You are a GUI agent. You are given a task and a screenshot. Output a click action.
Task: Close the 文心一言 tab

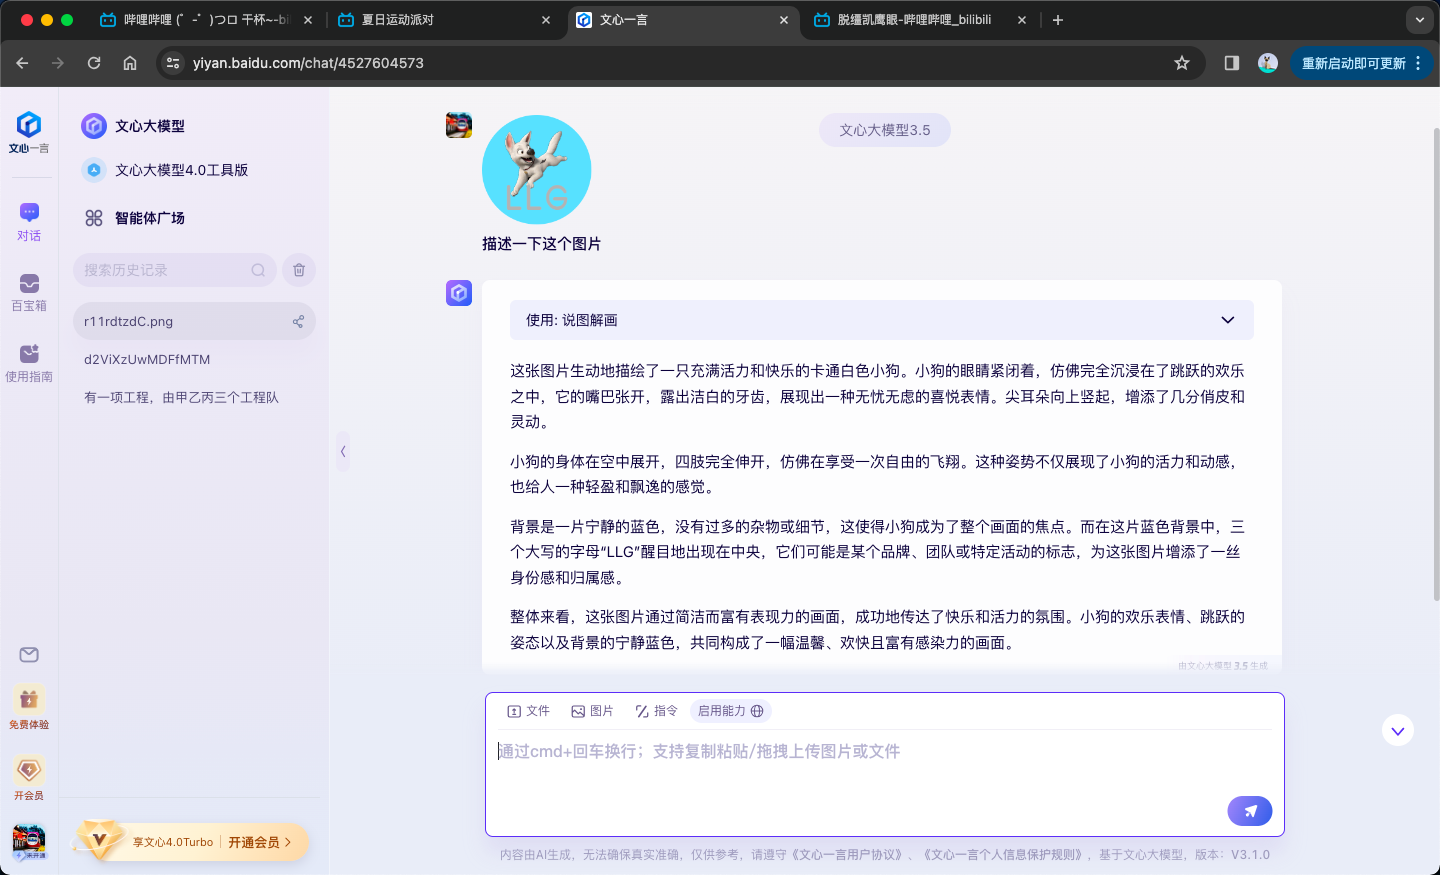point(784,20)
